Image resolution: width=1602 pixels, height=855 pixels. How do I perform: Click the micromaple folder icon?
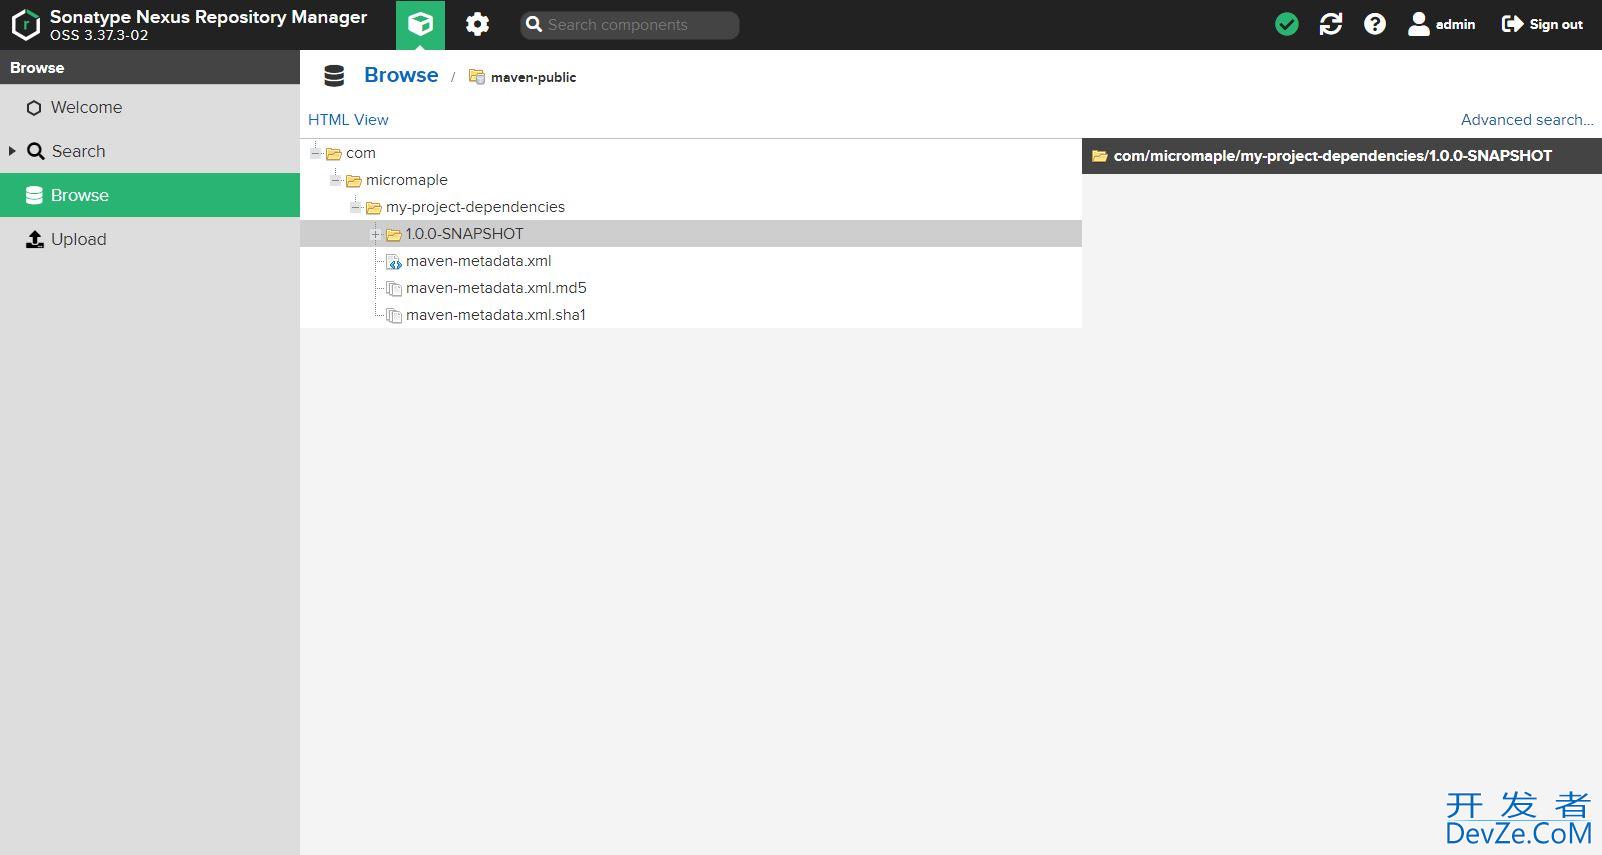click(354, 180)
